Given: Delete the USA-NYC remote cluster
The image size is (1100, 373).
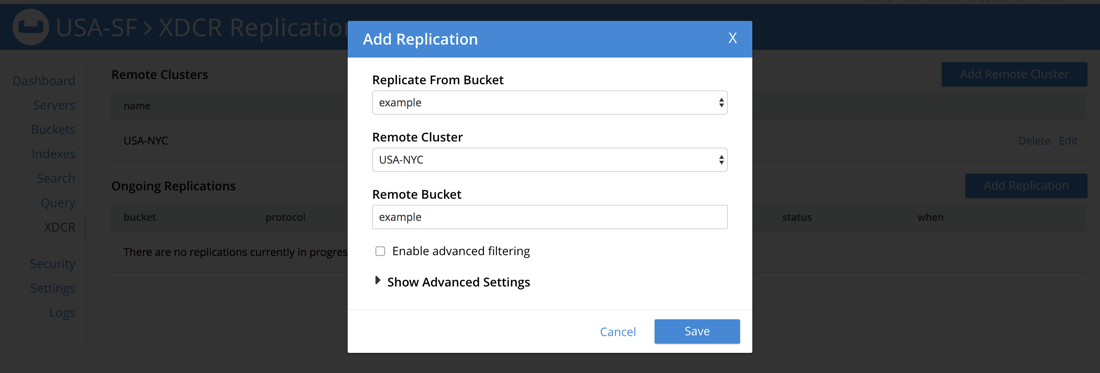Looking at the screenshot, I should pyautogui.click(x=1034, y=141).
